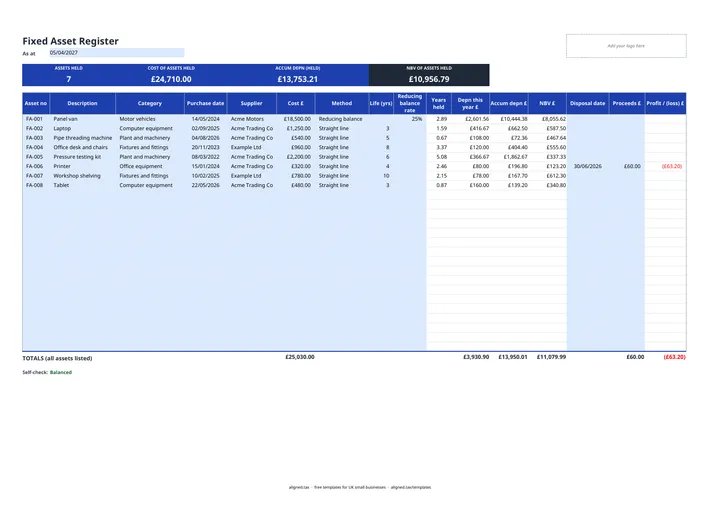Click the Asset no column header
The width and height of the screenshot is (720, 509).
click(x=36, y=103)
